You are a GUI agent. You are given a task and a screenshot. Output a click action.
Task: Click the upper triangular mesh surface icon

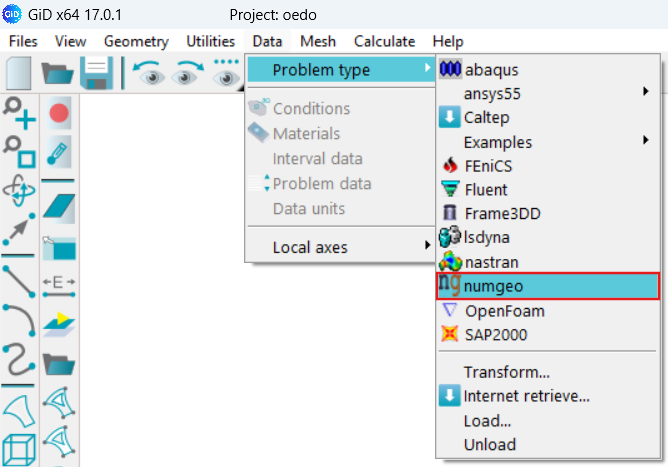(x=59, y=402)
